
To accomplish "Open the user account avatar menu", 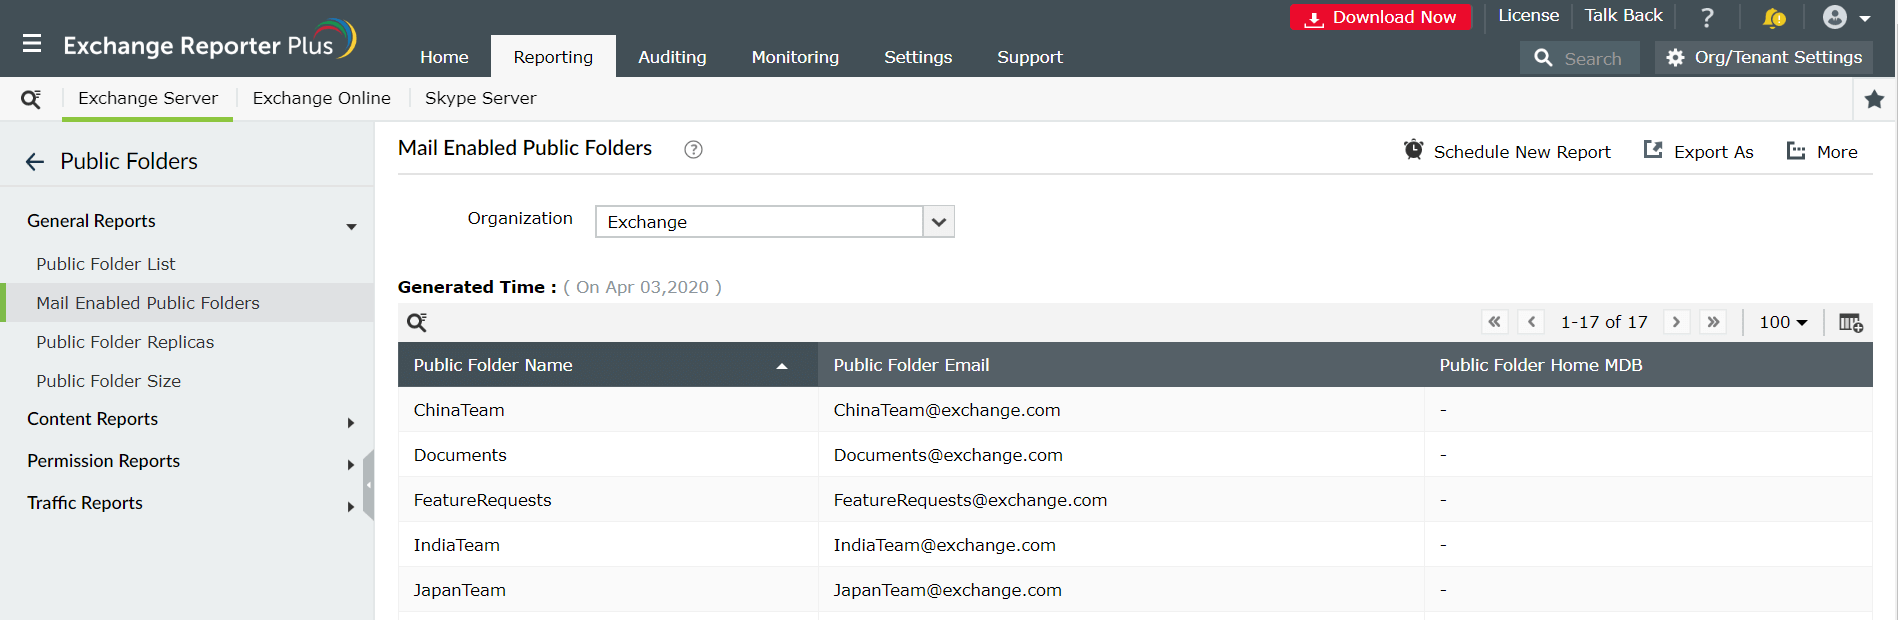I will [1835, 17].
